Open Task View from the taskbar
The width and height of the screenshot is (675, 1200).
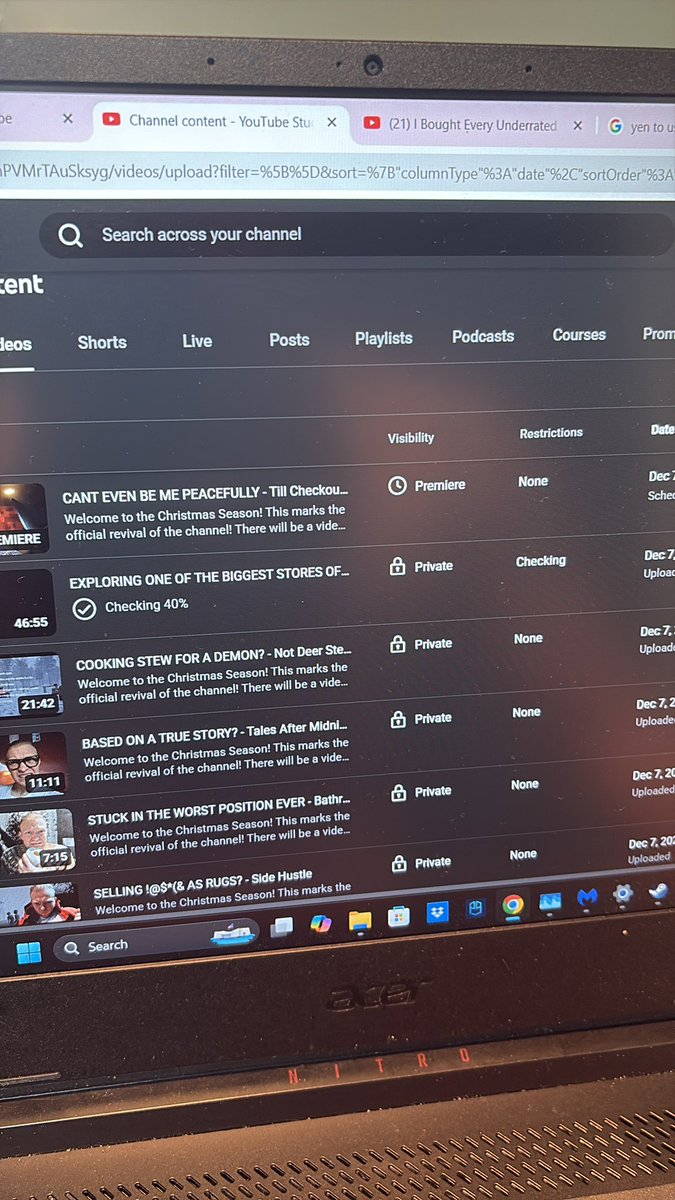pyautogui.click(x=282, y=926)
